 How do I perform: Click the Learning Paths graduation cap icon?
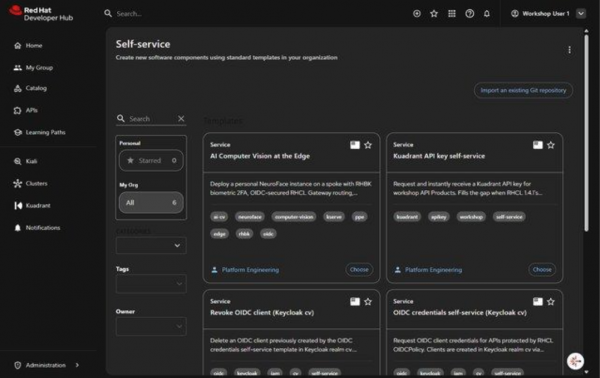[18, 132]
